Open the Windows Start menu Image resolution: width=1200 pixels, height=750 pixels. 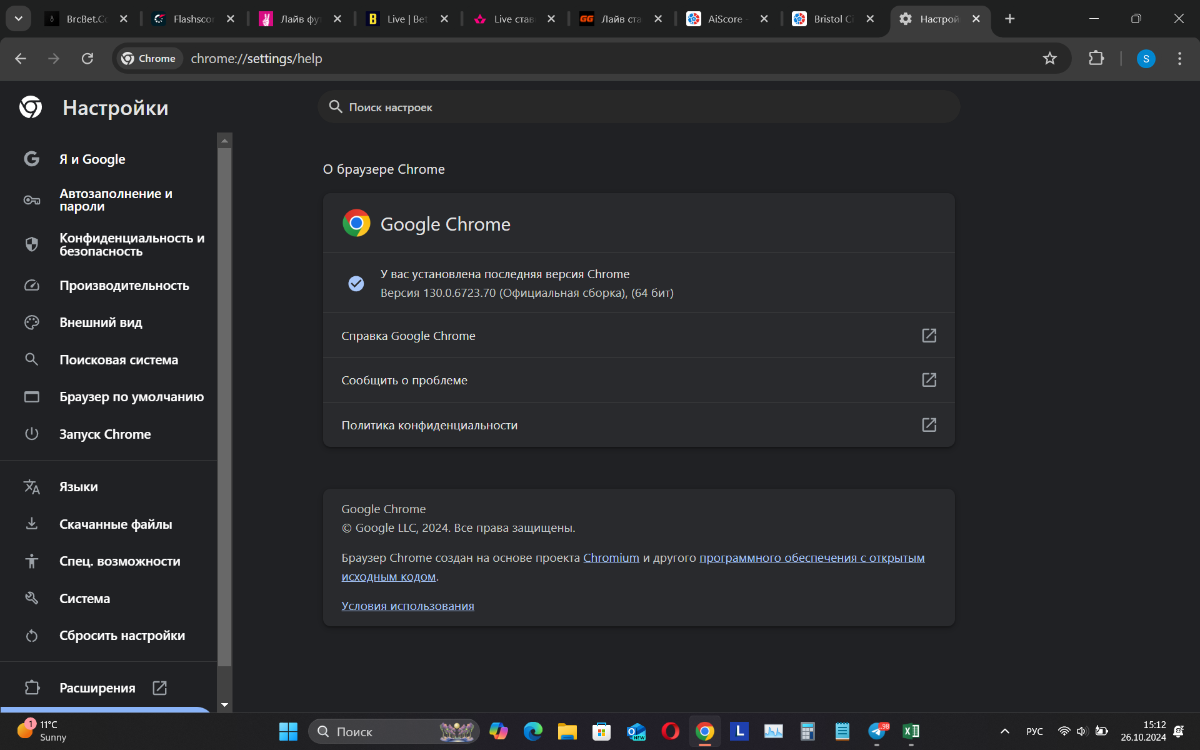(288, 731)
